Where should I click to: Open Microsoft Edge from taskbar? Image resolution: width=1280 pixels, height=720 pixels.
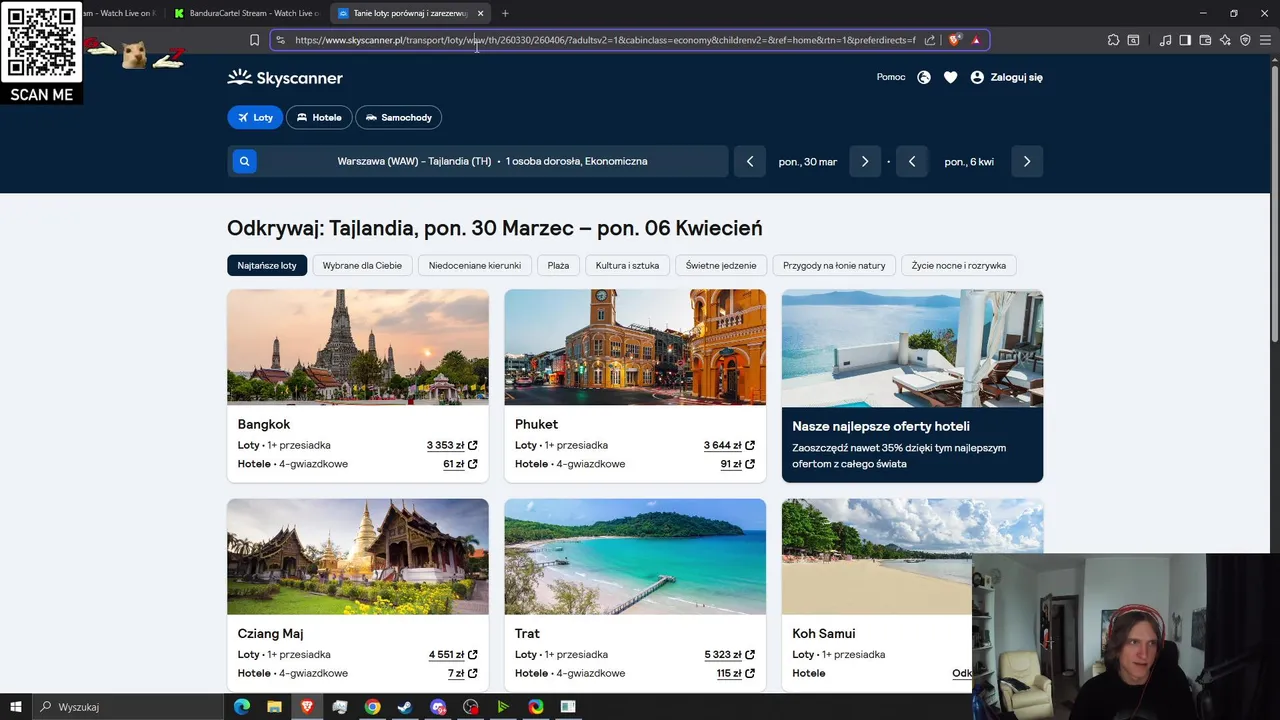point(242,707)
